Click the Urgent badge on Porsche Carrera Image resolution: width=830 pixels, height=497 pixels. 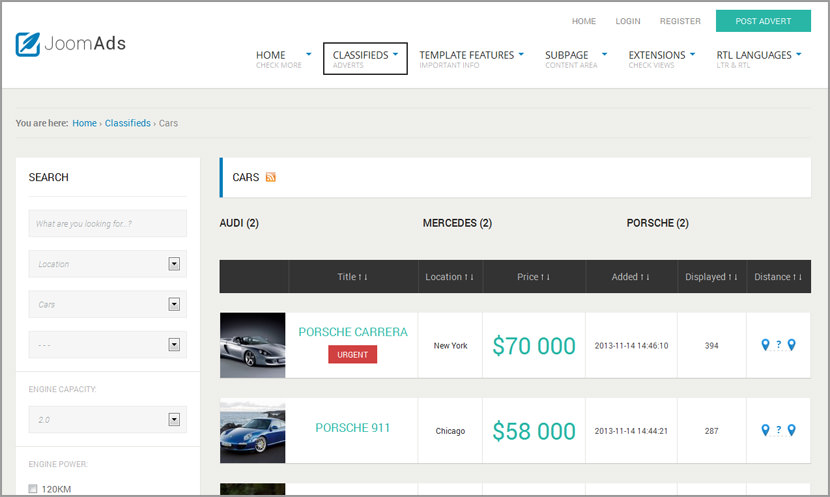coord(353,355)
